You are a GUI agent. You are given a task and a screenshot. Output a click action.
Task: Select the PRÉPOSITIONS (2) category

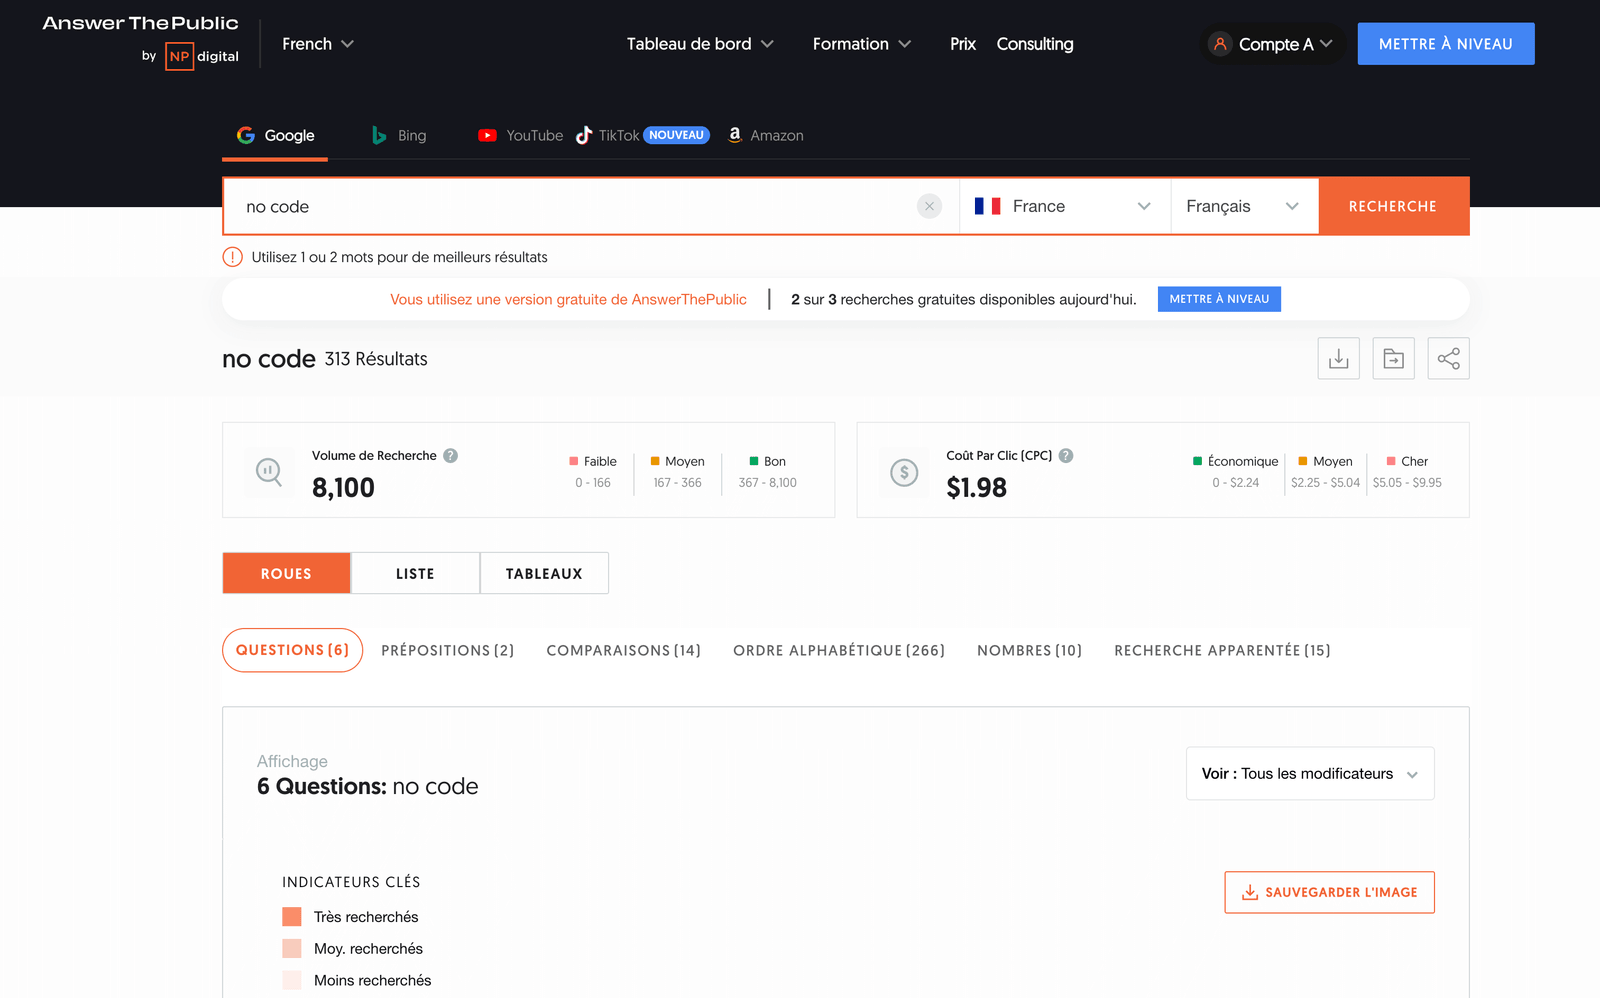448,650
